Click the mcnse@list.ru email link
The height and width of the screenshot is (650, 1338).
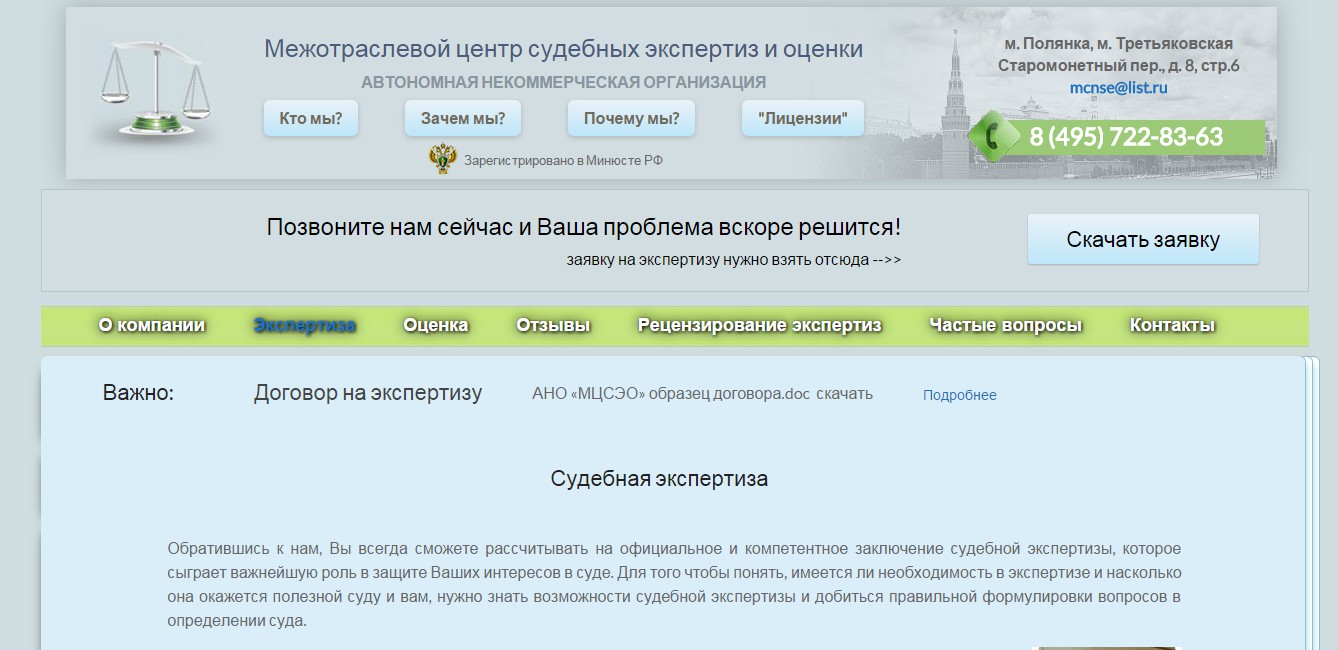(x=1118, y=87)
